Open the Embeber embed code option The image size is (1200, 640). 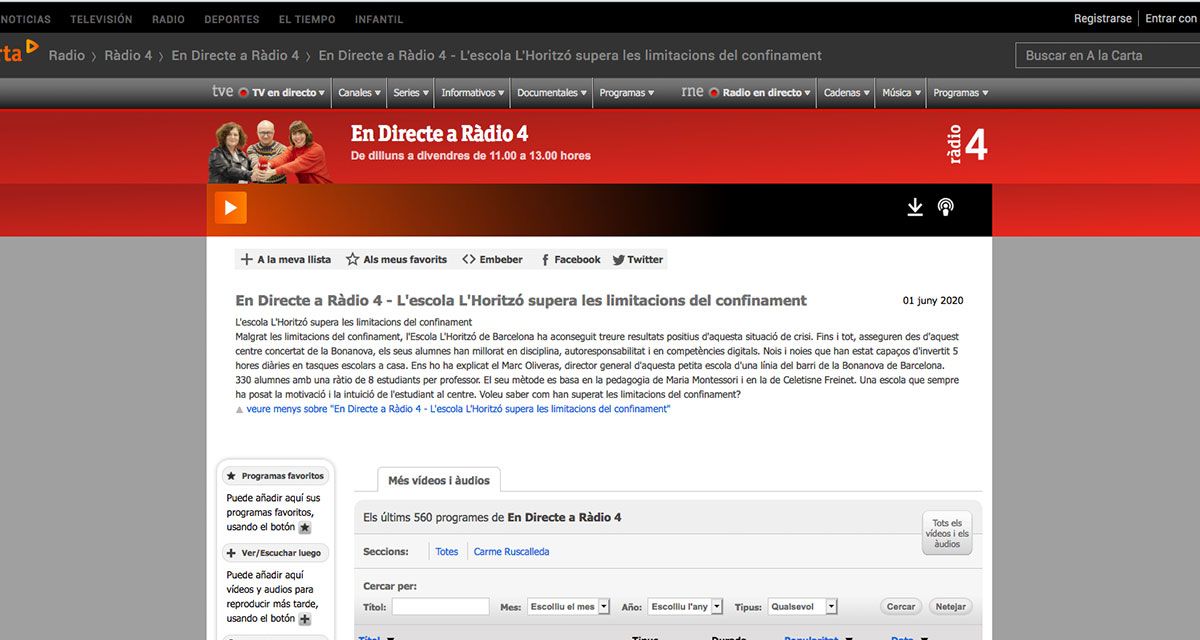tap(492, 259)
